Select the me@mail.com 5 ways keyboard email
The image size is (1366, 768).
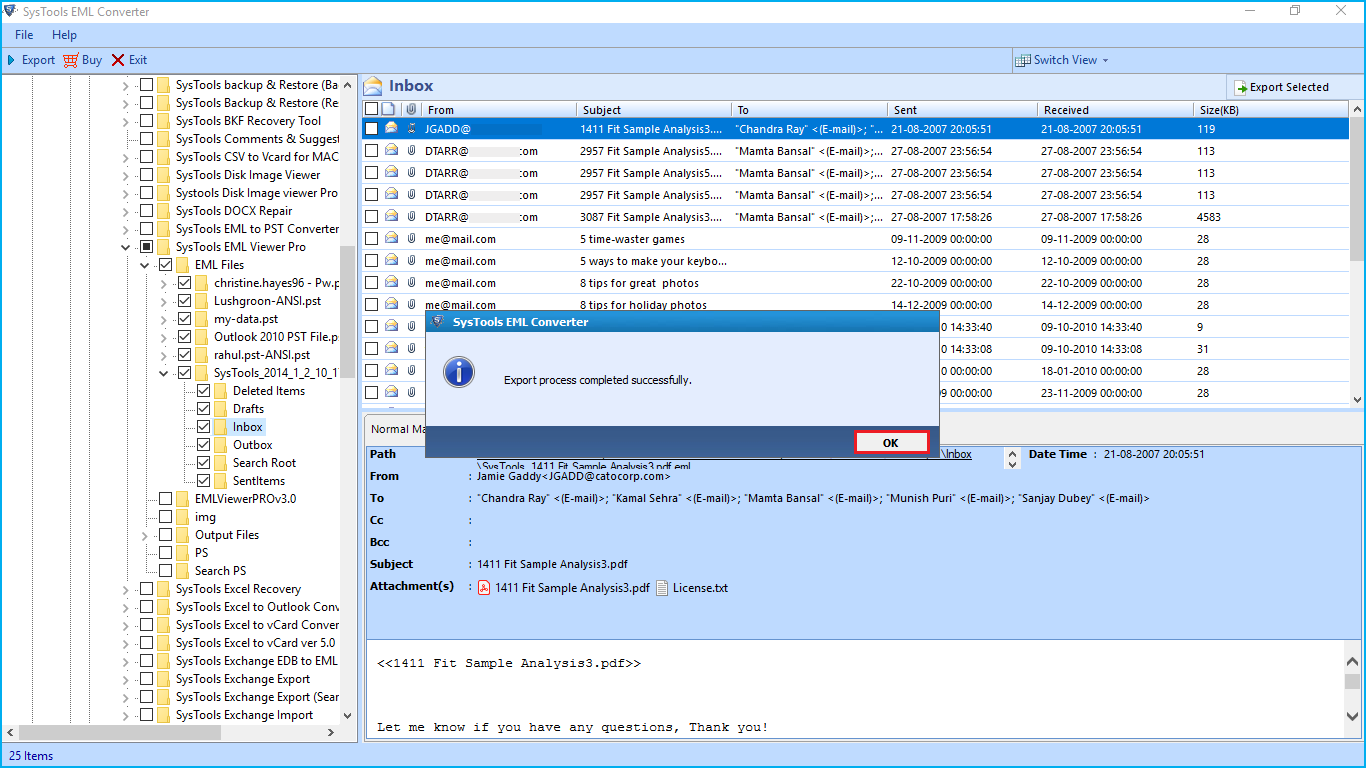coord(855,260)
